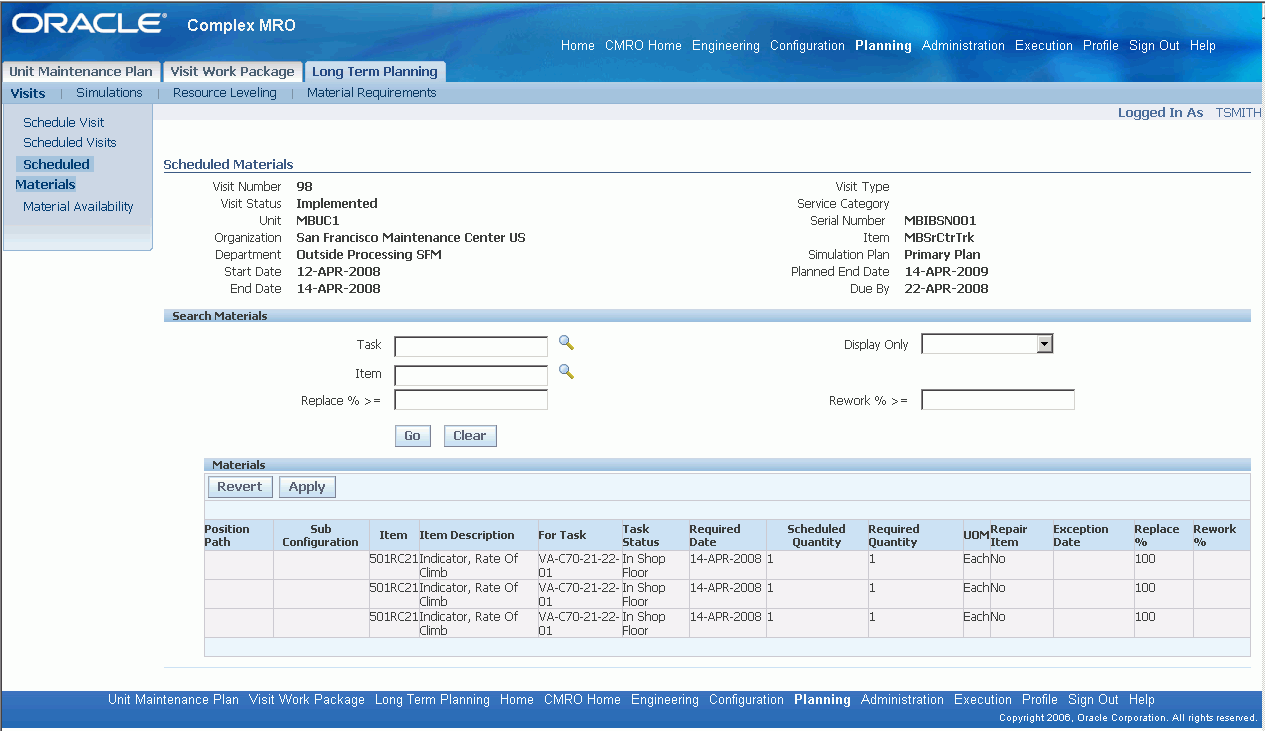Open Engineering in top navigation
The width and height of the screenshot is (1265, 731).
coord(726,45)
